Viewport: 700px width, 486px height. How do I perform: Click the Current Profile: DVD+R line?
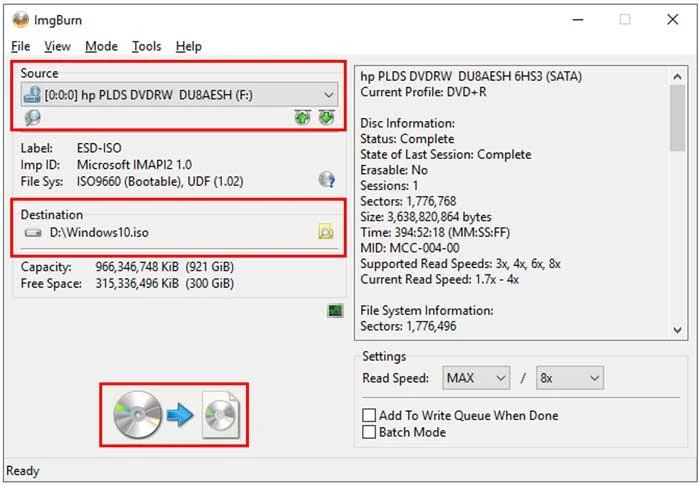click(424, 92)
